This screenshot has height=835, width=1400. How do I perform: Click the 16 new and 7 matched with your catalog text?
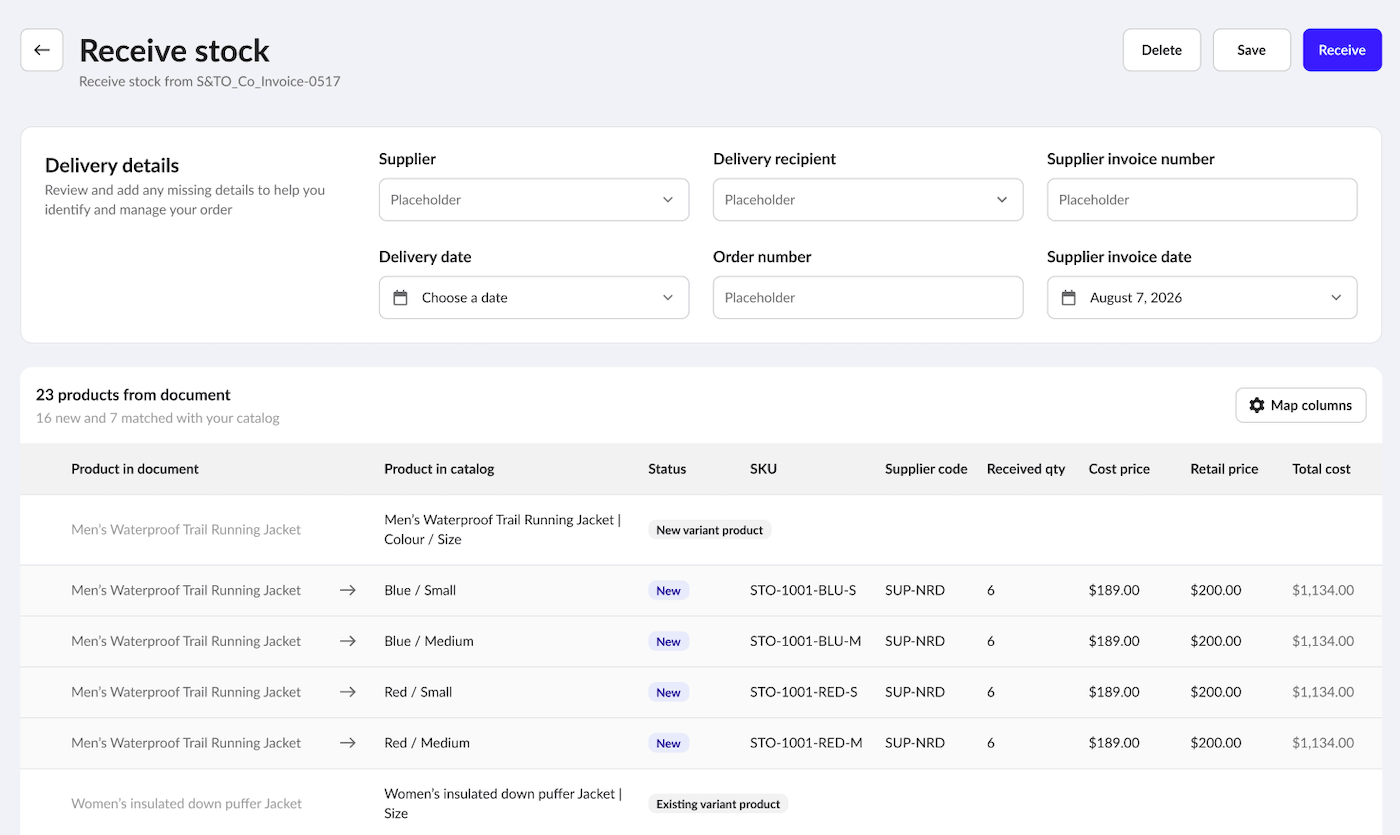click(x=158, y=418)
